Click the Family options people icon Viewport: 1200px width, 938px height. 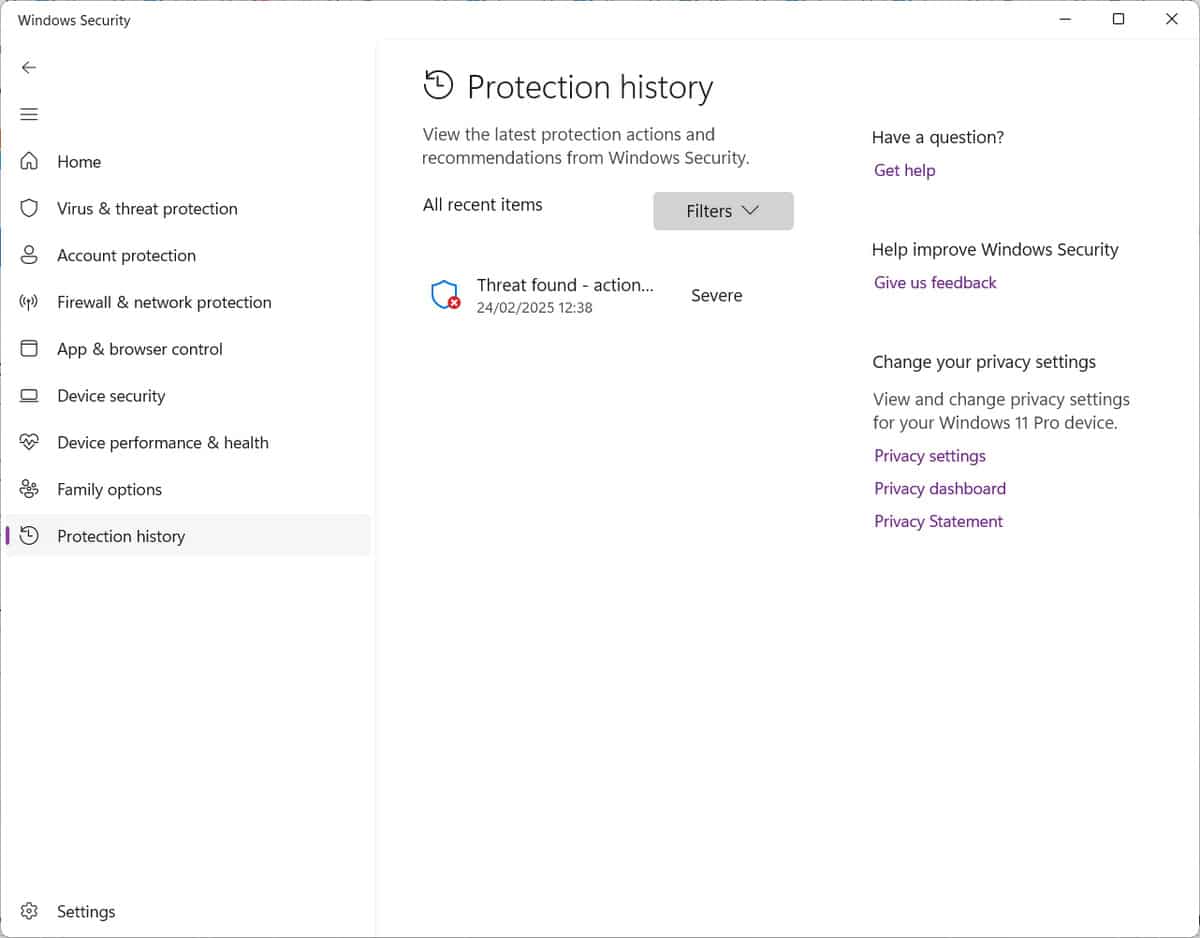pos(29,489)
